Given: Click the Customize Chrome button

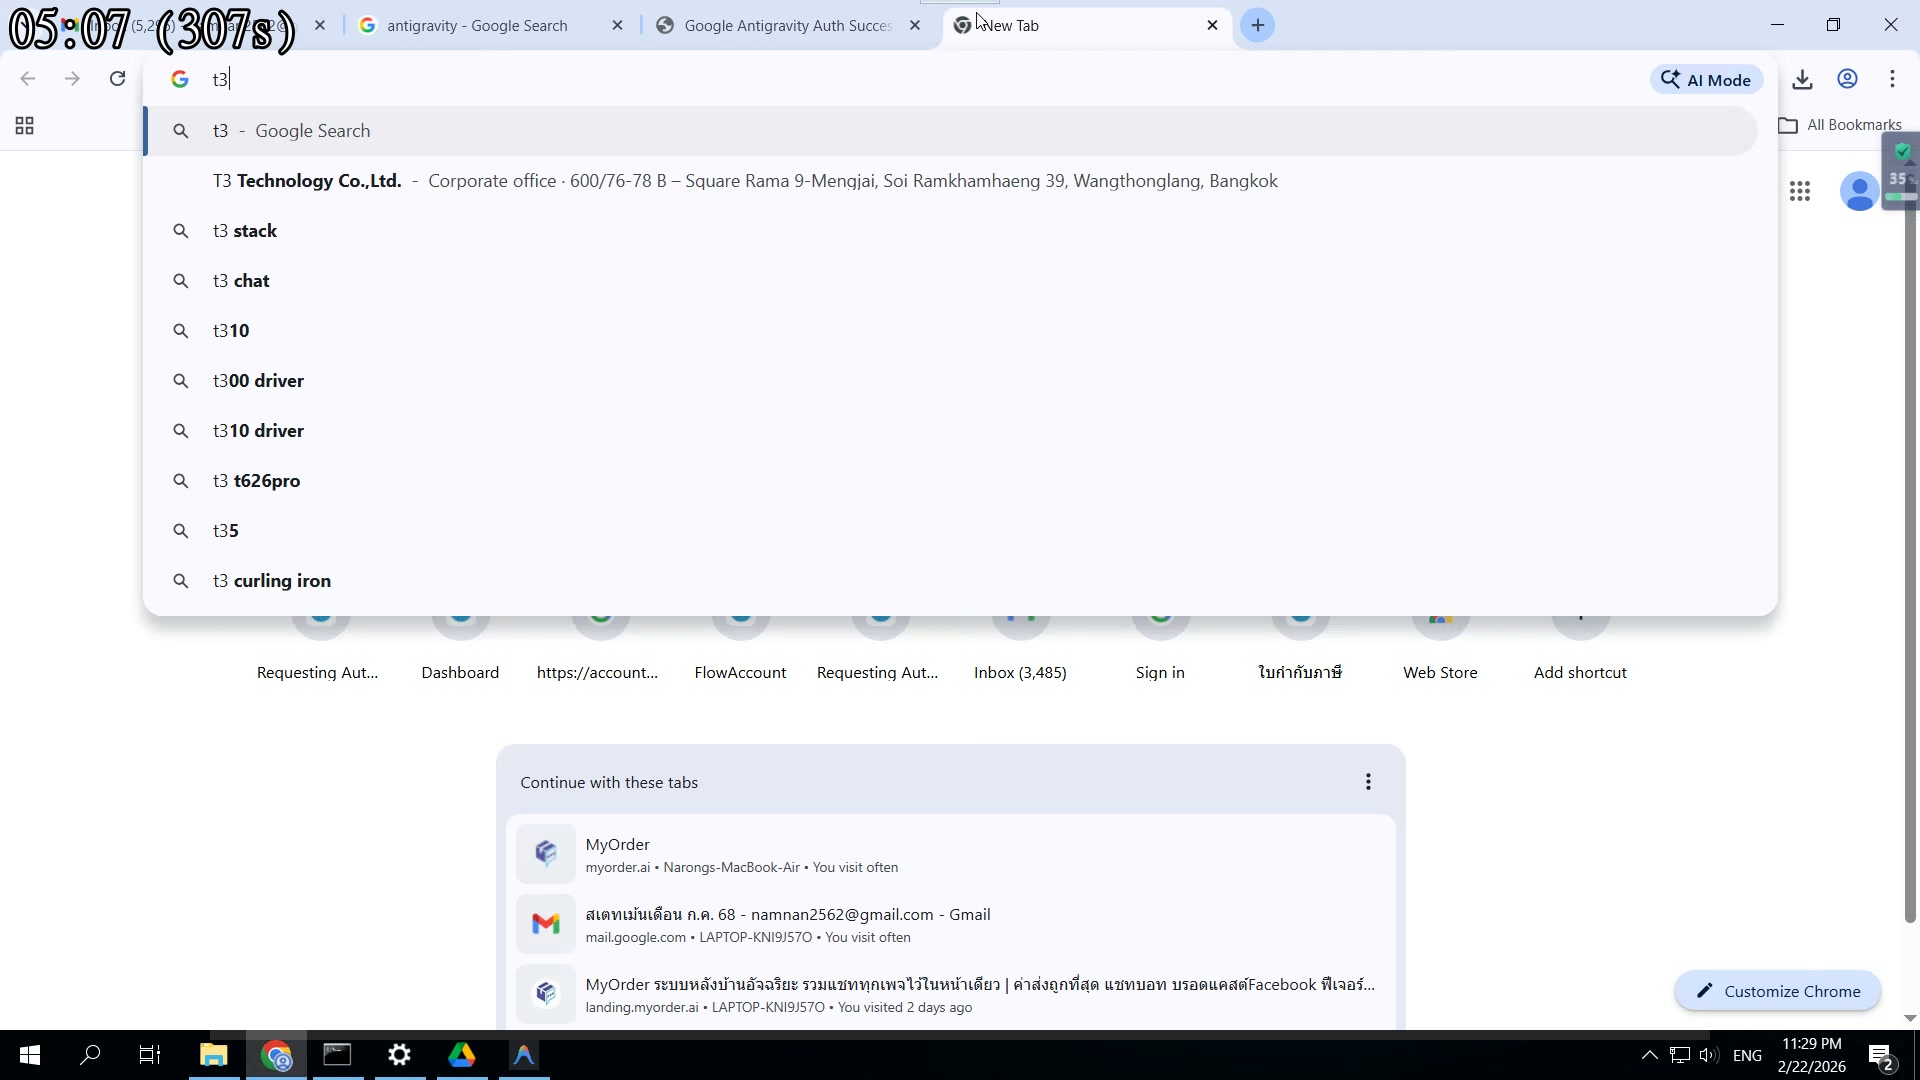Looking at the screenshot, I should click(x=1777, y=991).
